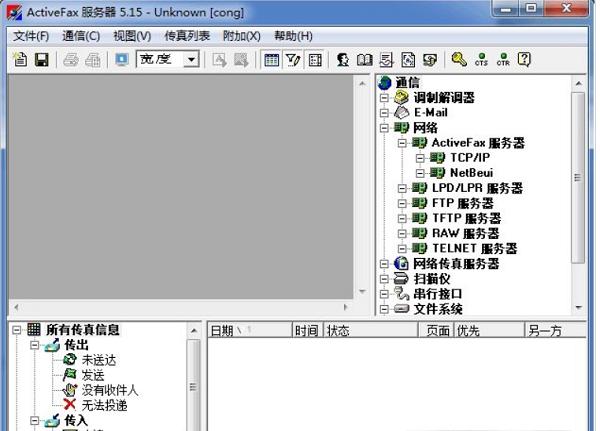The width and height of the screenshot is (600, 431).
Task: Click the new fax document icon
Action: pos(20,60)
